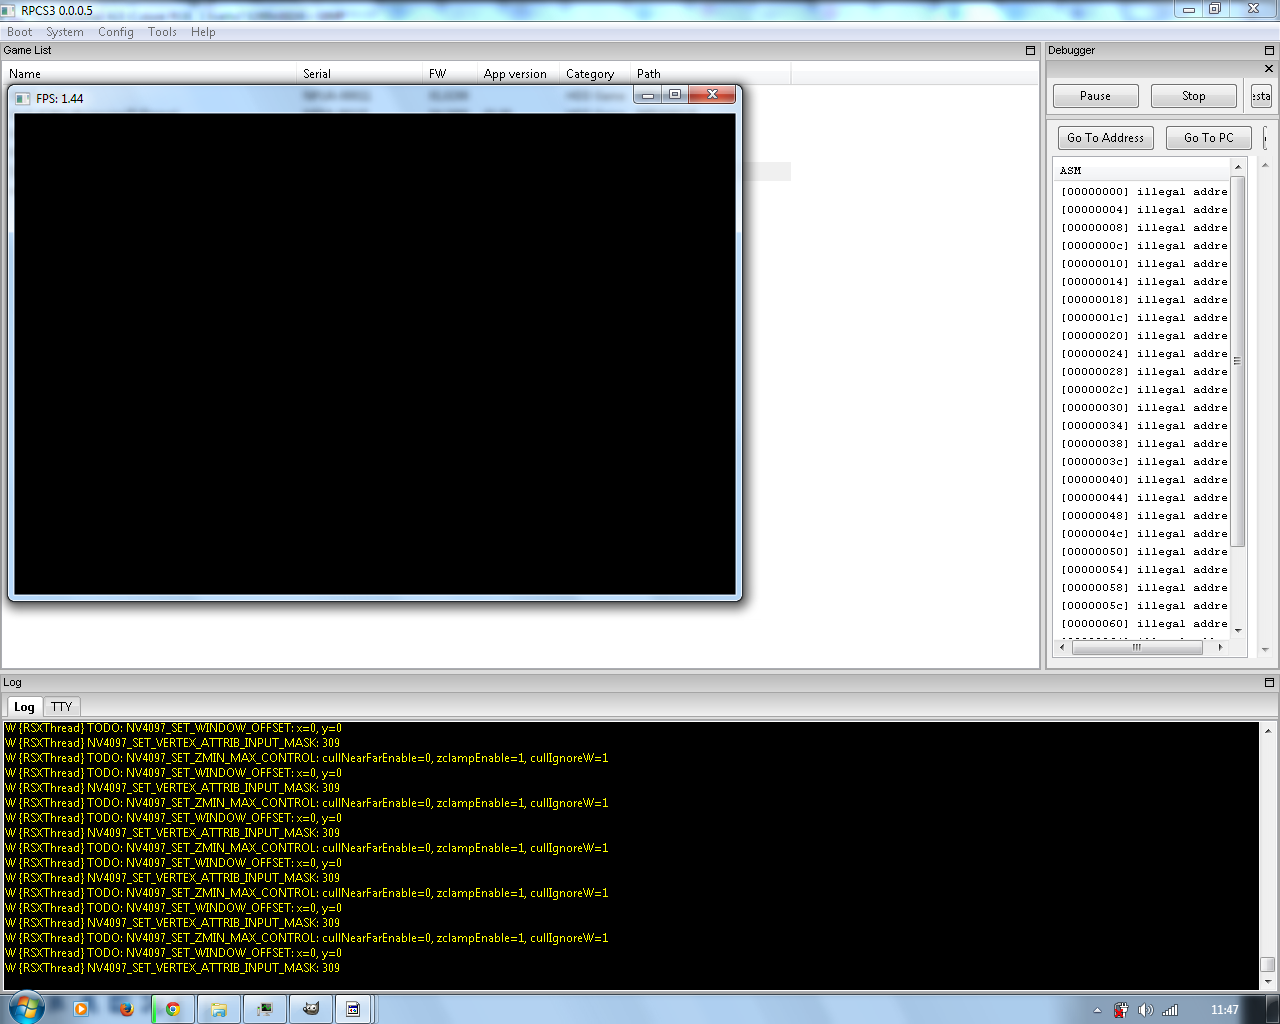Switch to the TTY tab
The height and width of the screenshot is (1024, 1280).
62,706
